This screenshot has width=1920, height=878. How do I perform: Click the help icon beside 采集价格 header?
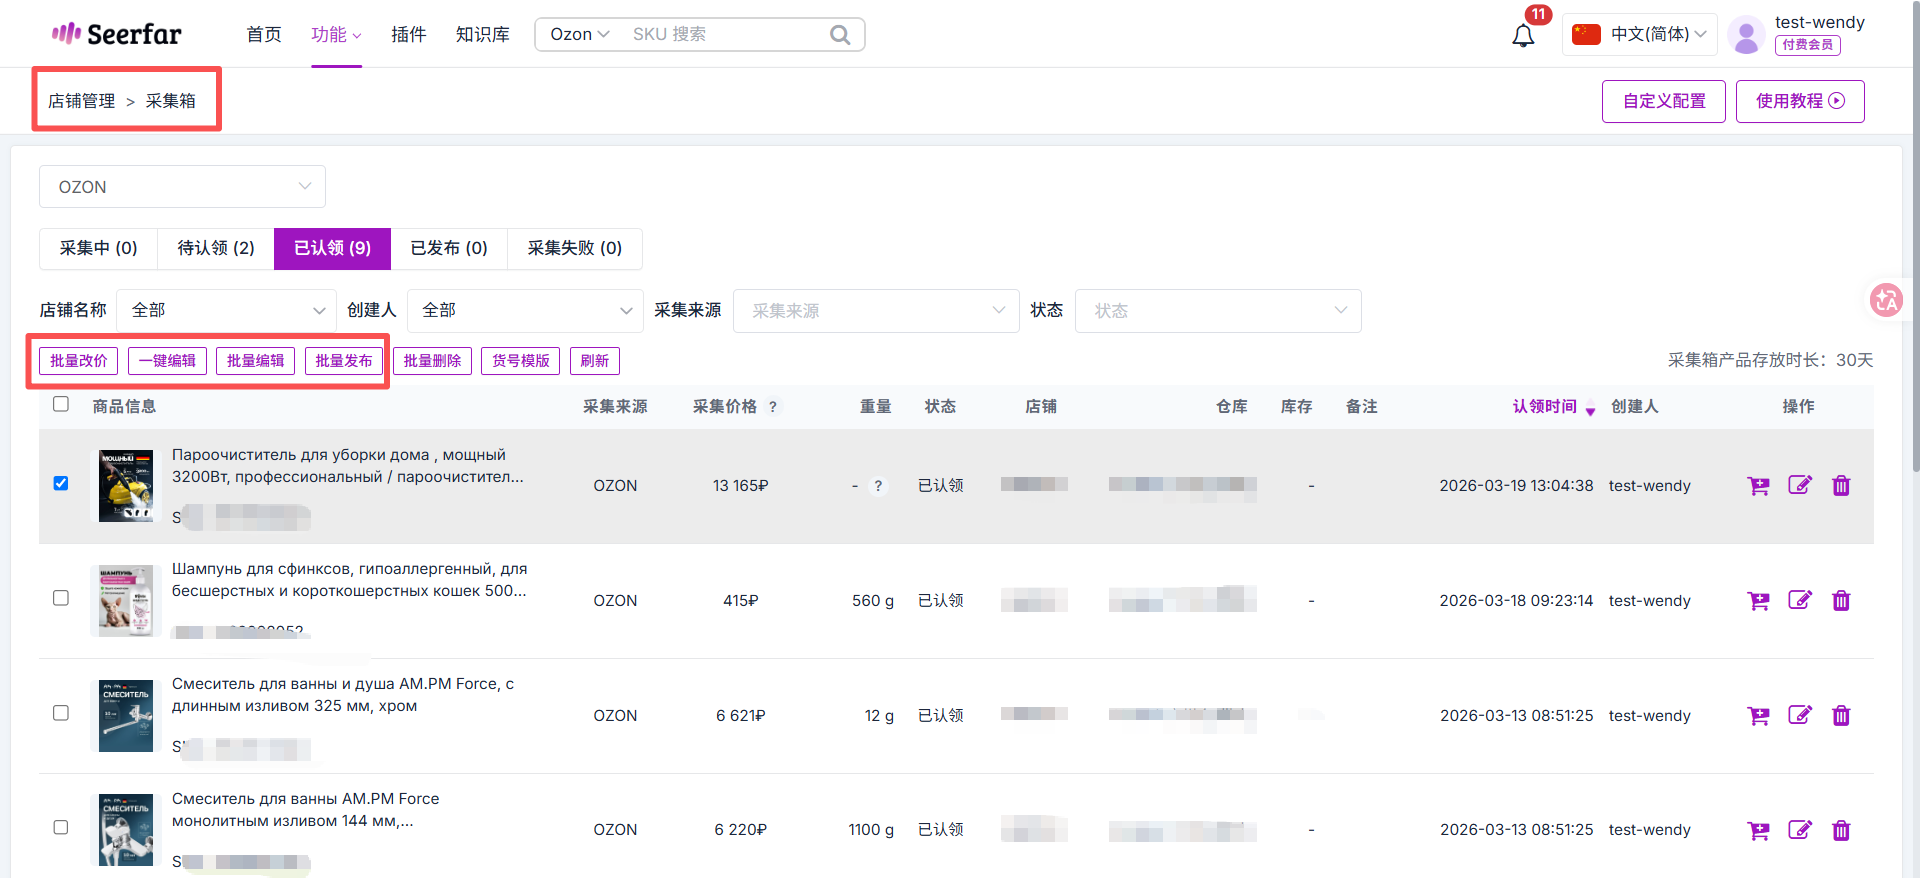(773, 407)
